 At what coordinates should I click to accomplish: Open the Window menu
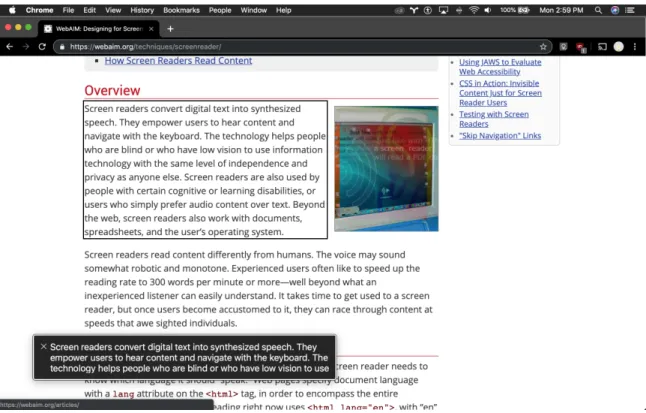[x=254, y=10]
